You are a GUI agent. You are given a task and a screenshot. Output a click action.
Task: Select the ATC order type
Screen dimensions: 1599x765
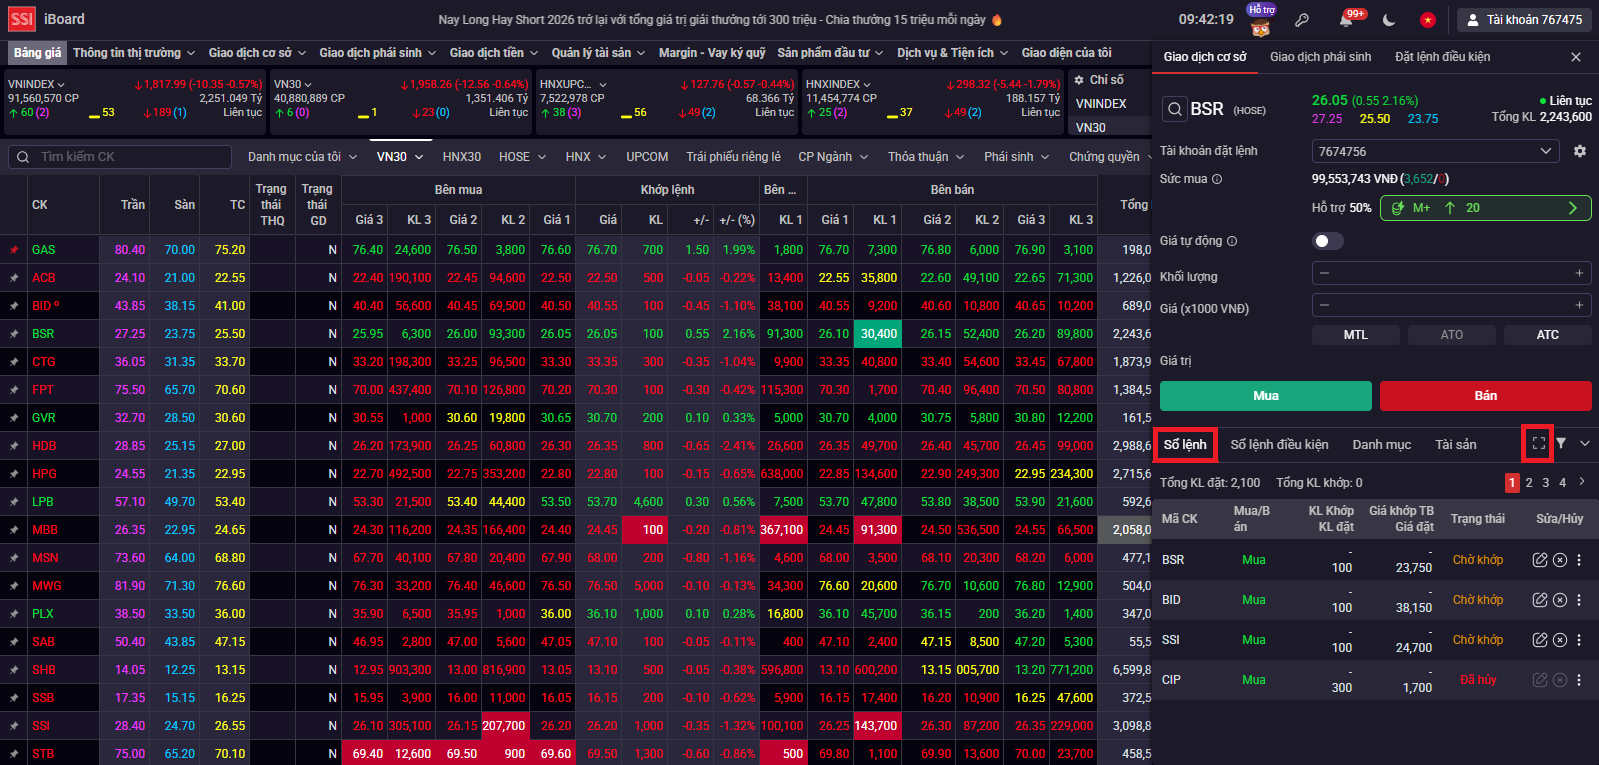click(1548, 335)
